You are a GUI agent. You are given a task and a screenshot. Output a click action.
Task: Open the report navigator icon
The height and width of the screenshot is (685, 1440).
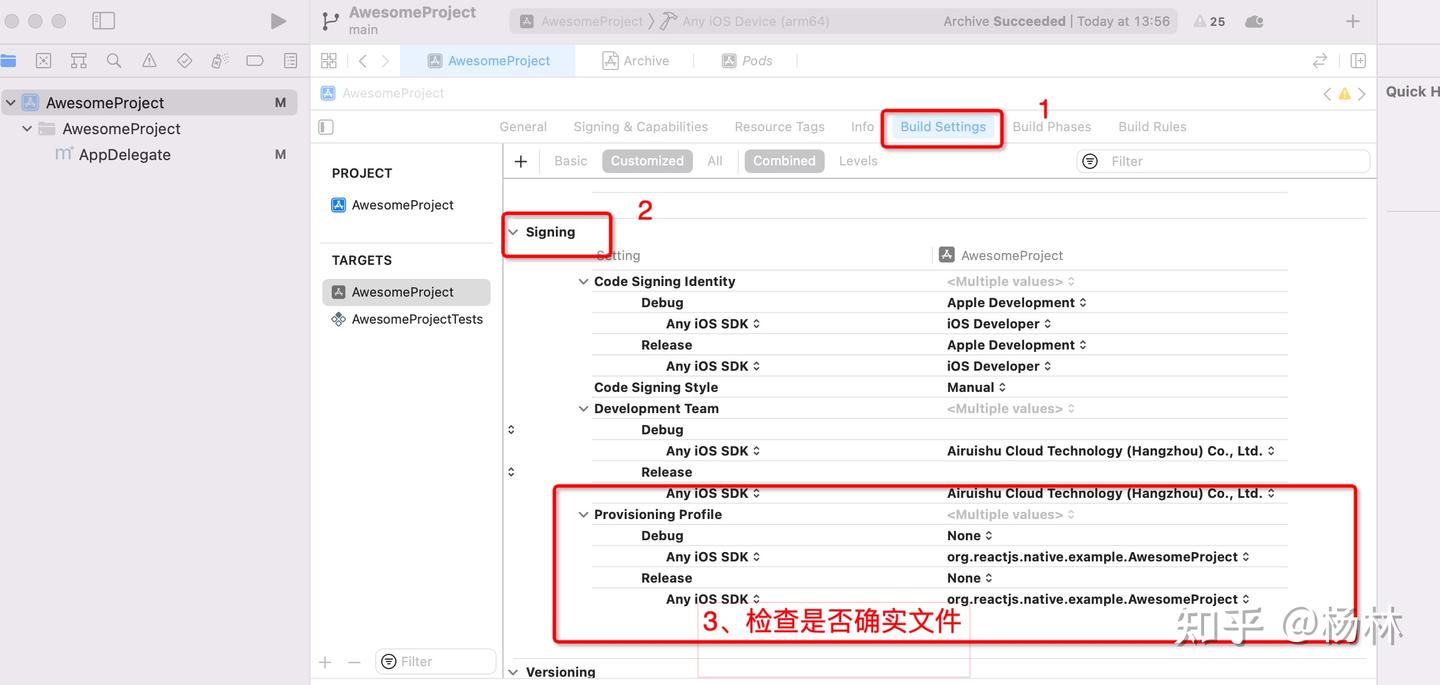[x=290, y=61]
